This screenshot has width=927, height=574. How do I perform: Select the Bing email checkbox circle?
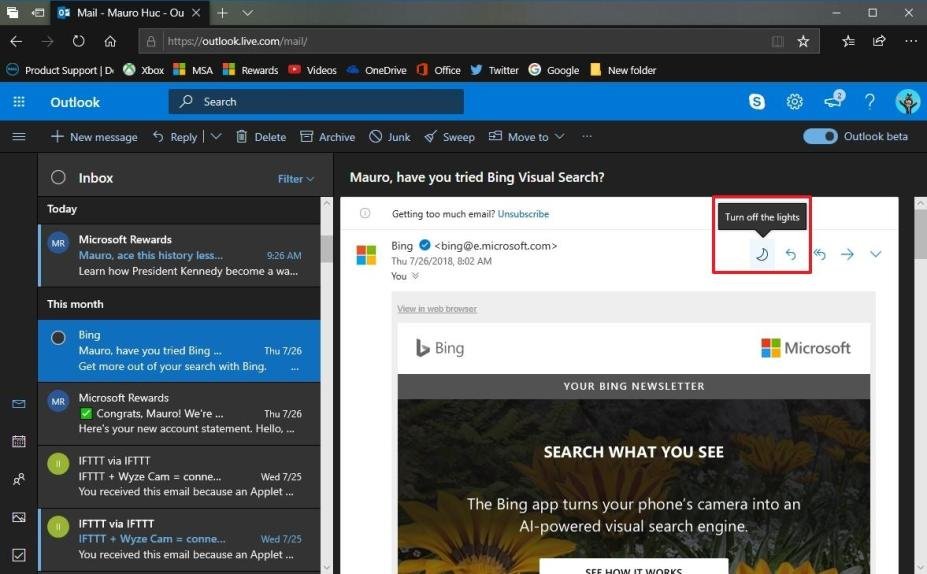coord(58,338)
